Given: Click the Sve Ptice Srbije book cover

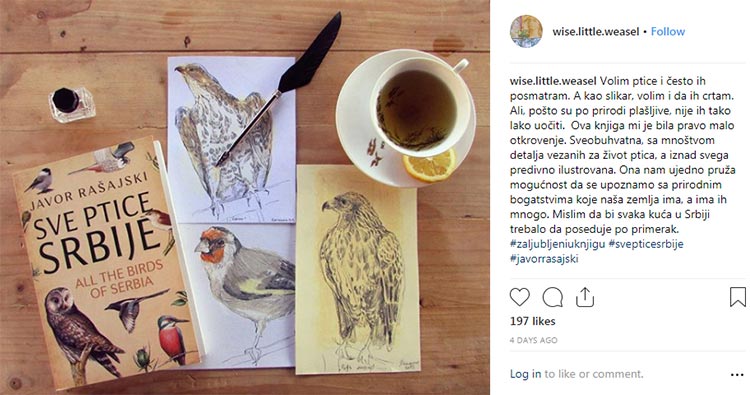Looking at the screenshot, I should 108,261.
